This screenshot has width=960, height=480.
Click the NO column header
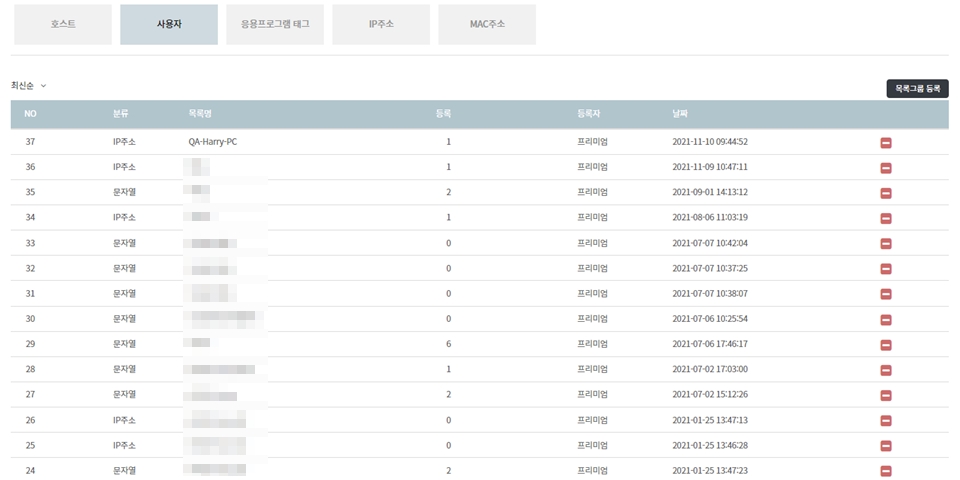(x=30, y=114)
